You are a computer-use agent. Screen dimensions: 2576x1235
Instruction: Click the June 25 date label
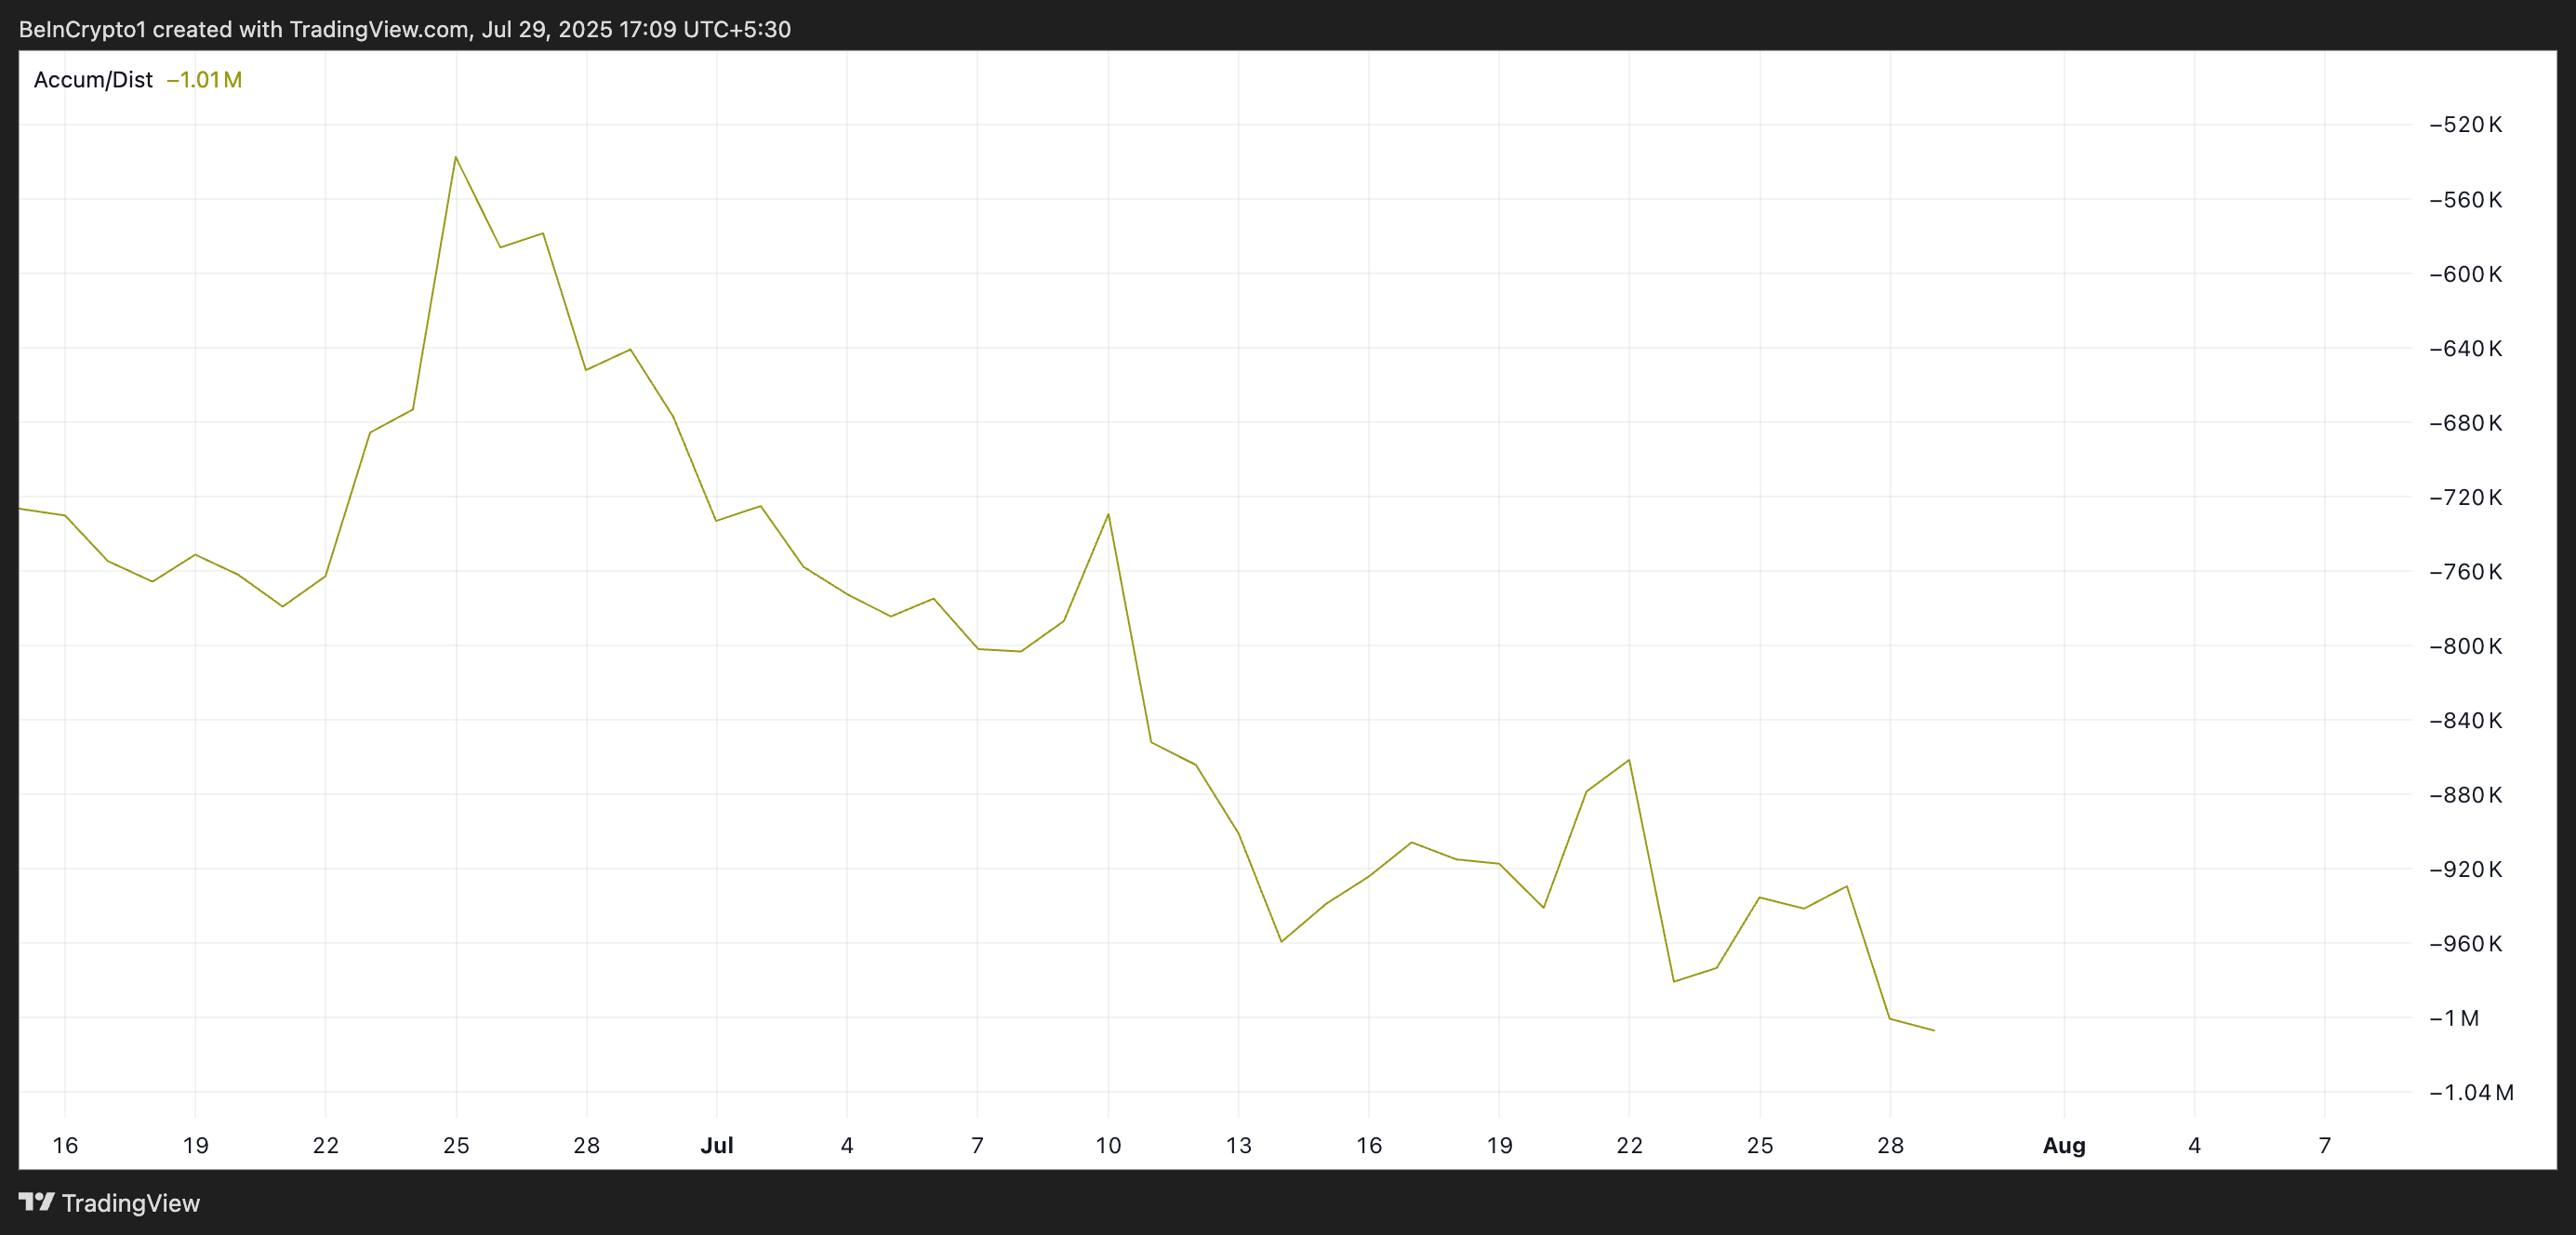[456, 1145]
